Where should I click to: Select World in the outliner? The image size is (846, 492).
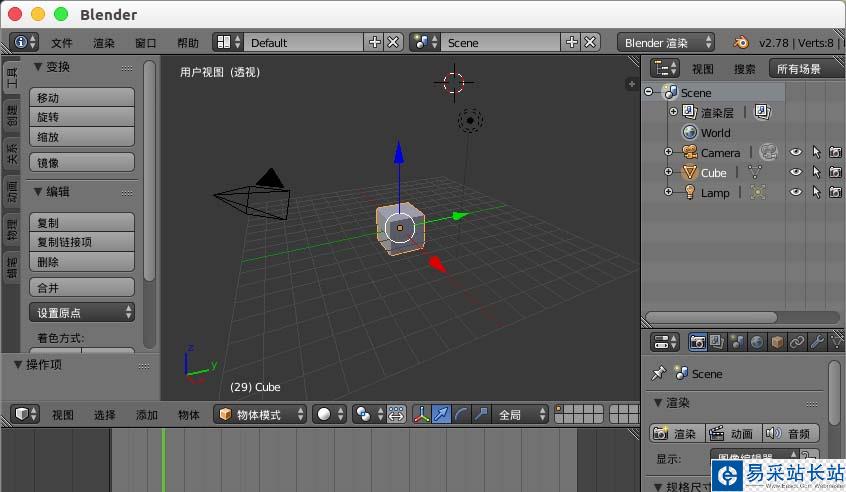pyautogui.click(x=715, y=132)
